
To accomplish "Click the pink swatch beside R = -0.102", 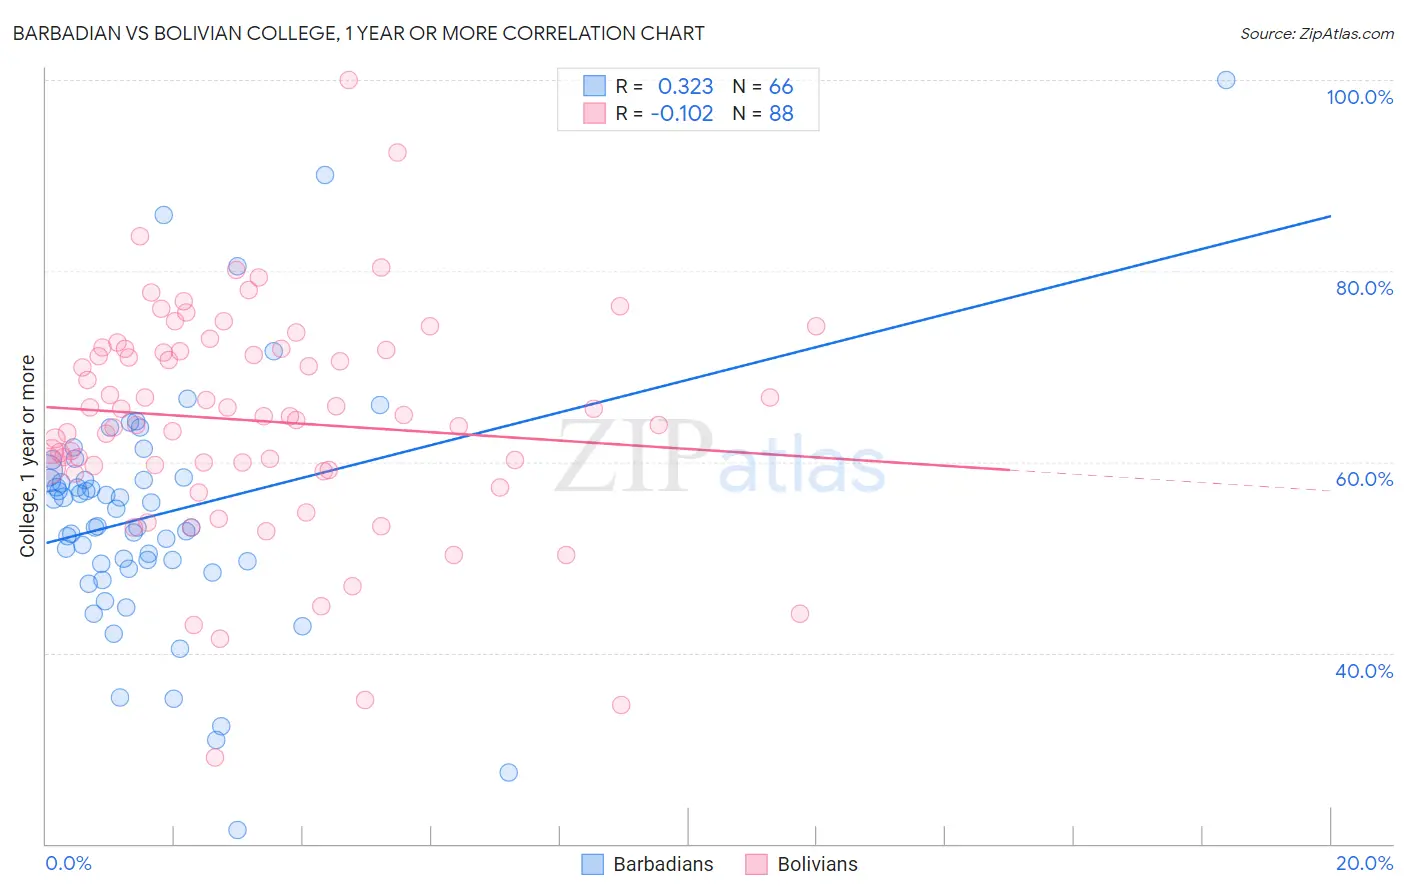I will click(x=594, y=113).
